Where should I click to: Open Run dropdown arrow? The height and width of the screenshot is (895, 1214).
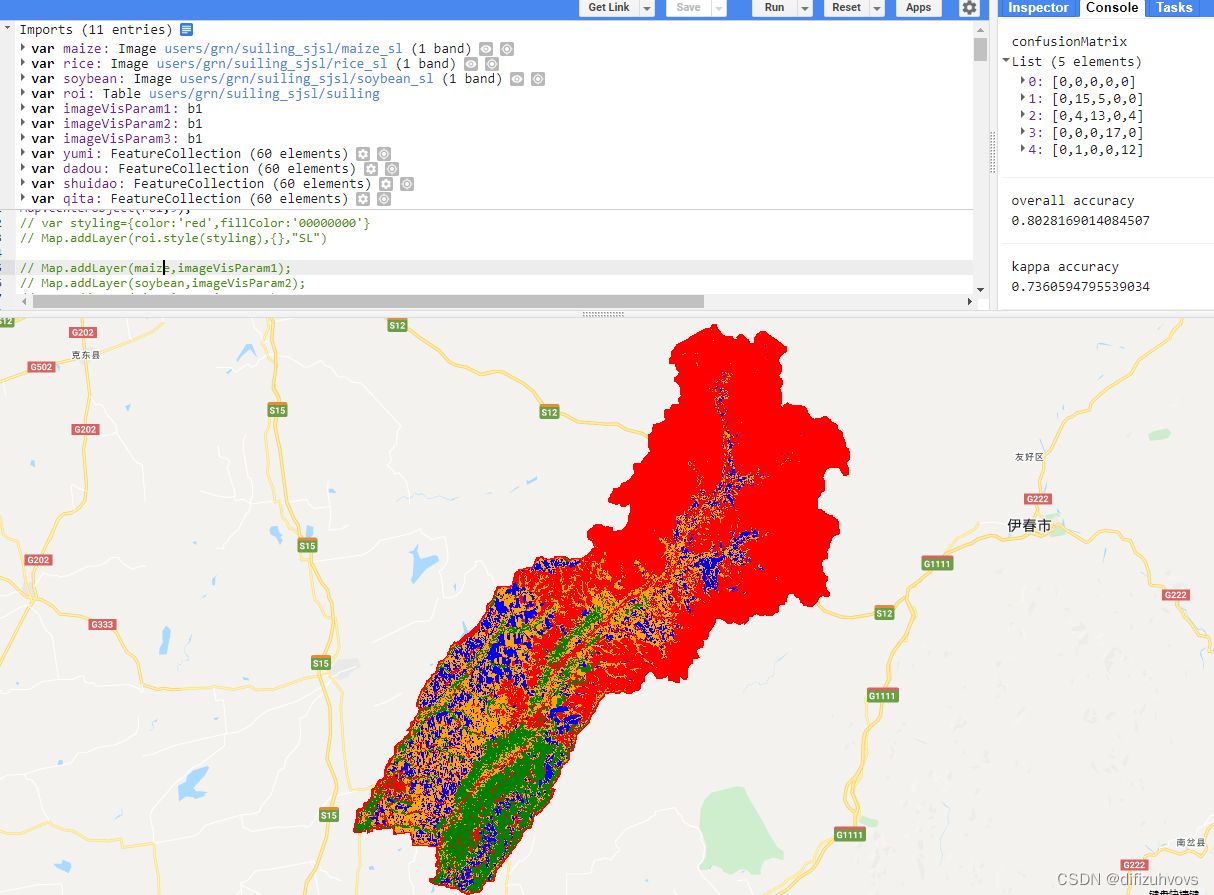(x=805, y=8)
